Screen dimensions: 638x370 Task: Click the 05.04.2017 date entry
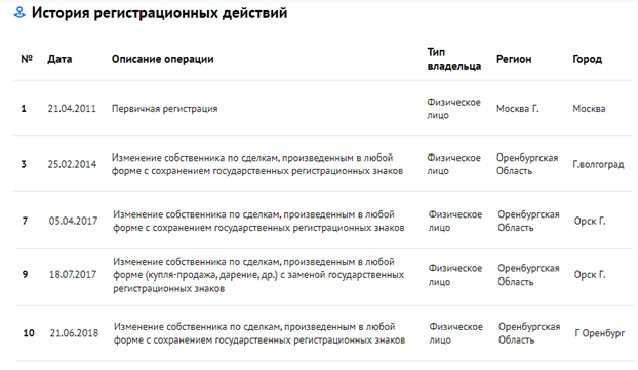click(x=73, y=221)
